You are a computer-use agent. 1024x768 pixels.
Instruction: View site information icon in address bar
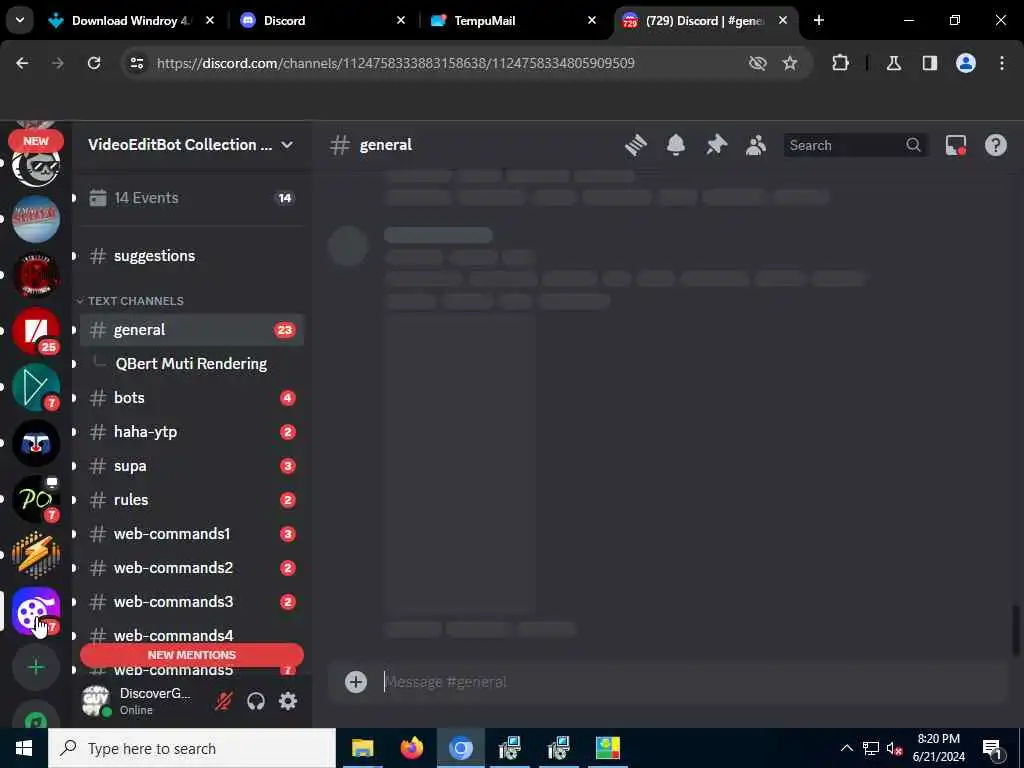(136, 63)
